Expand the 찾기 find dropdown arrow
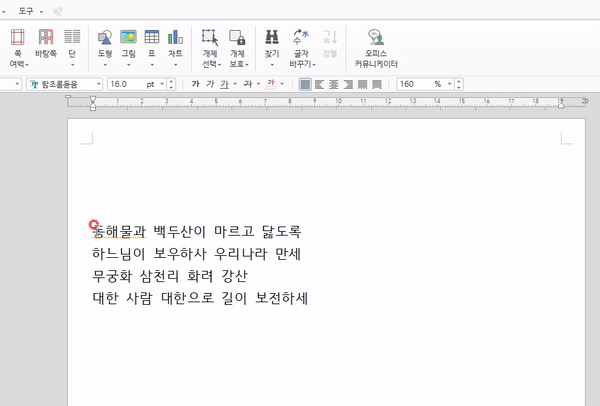Screen dimensions: 600x406 point(272,65)
